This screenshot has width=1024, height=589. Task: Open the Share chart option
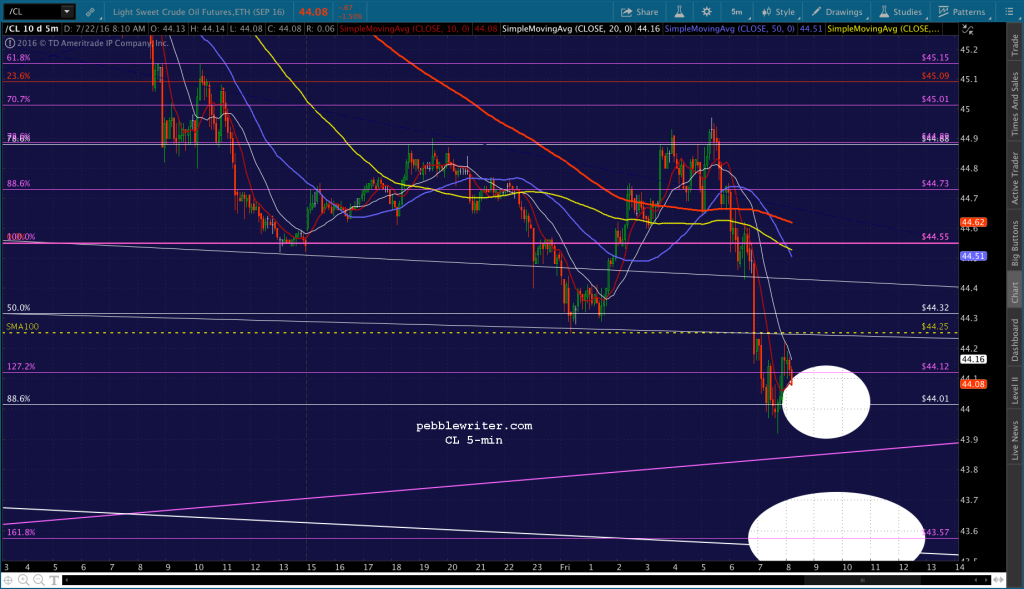point(639,12)
